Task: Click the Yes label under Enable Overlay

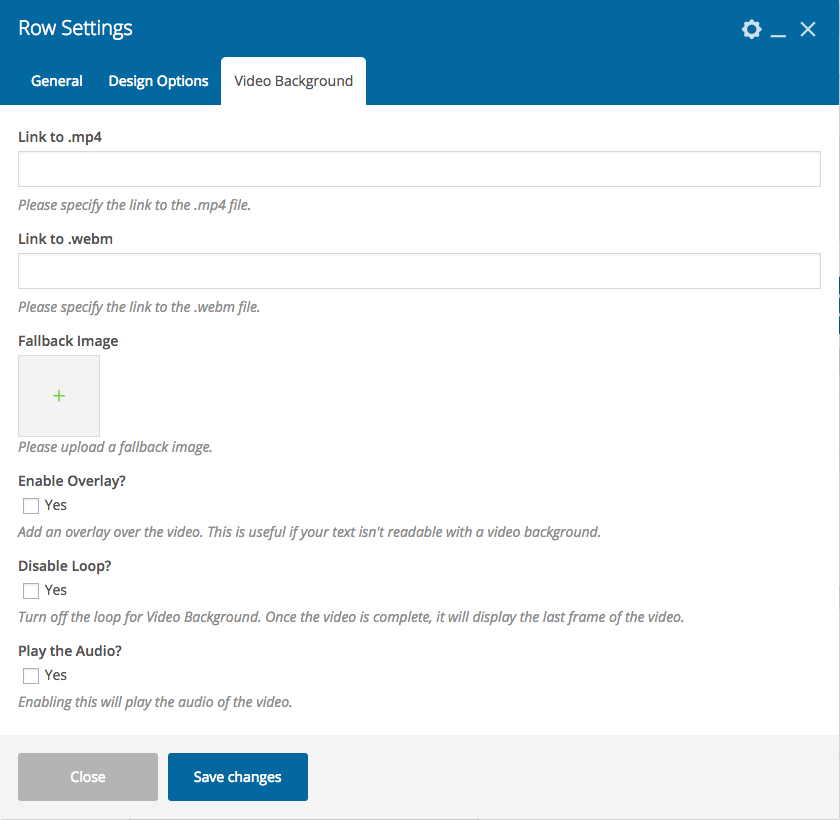Action: click(56, 505)
